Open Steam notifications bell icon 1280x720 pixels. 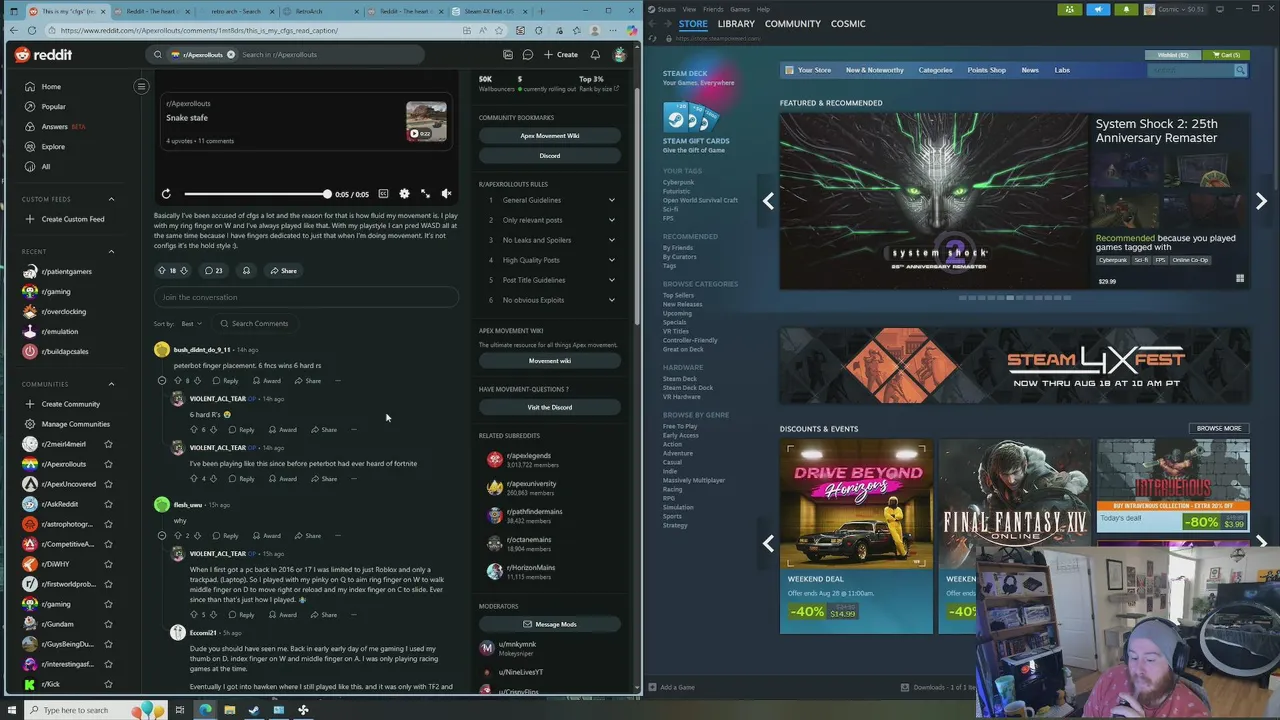[x=1126, y=9]
